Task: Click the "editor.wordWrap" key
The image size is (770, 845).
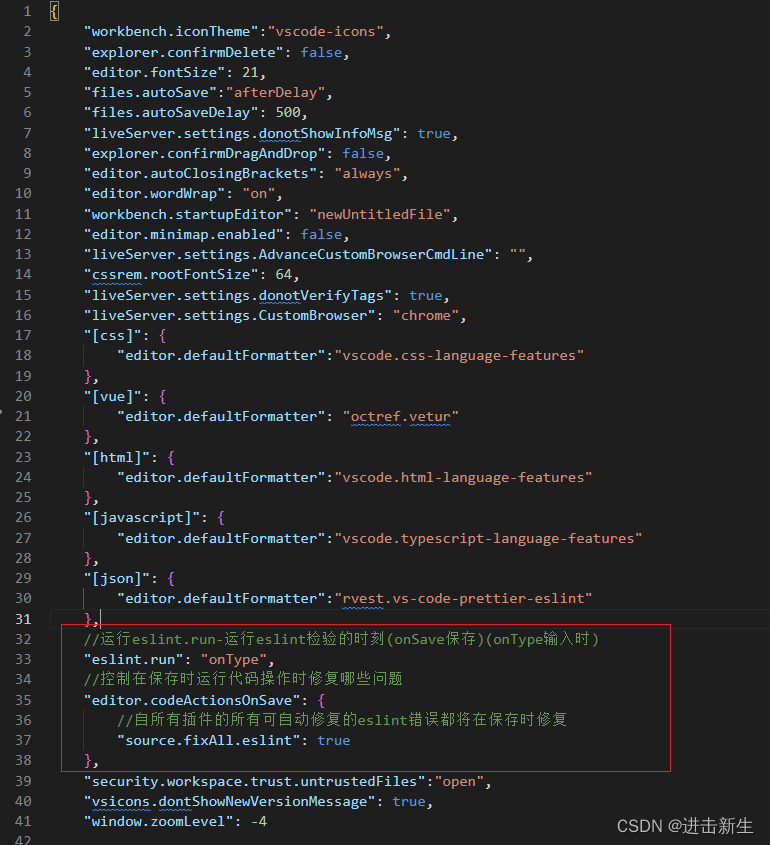Action: pos(154,193)
